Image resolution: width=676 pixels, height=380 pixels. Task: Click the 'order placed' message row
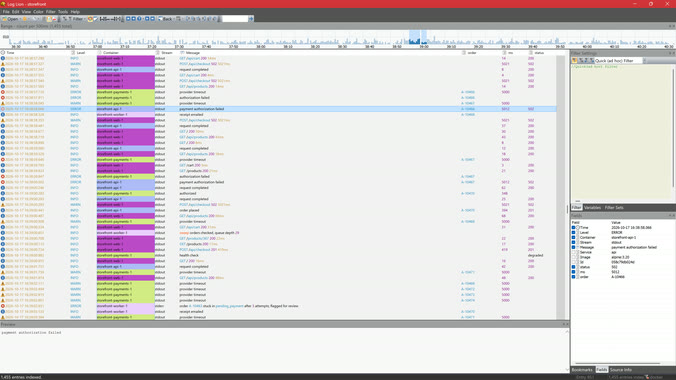click(x=189, y=210)
